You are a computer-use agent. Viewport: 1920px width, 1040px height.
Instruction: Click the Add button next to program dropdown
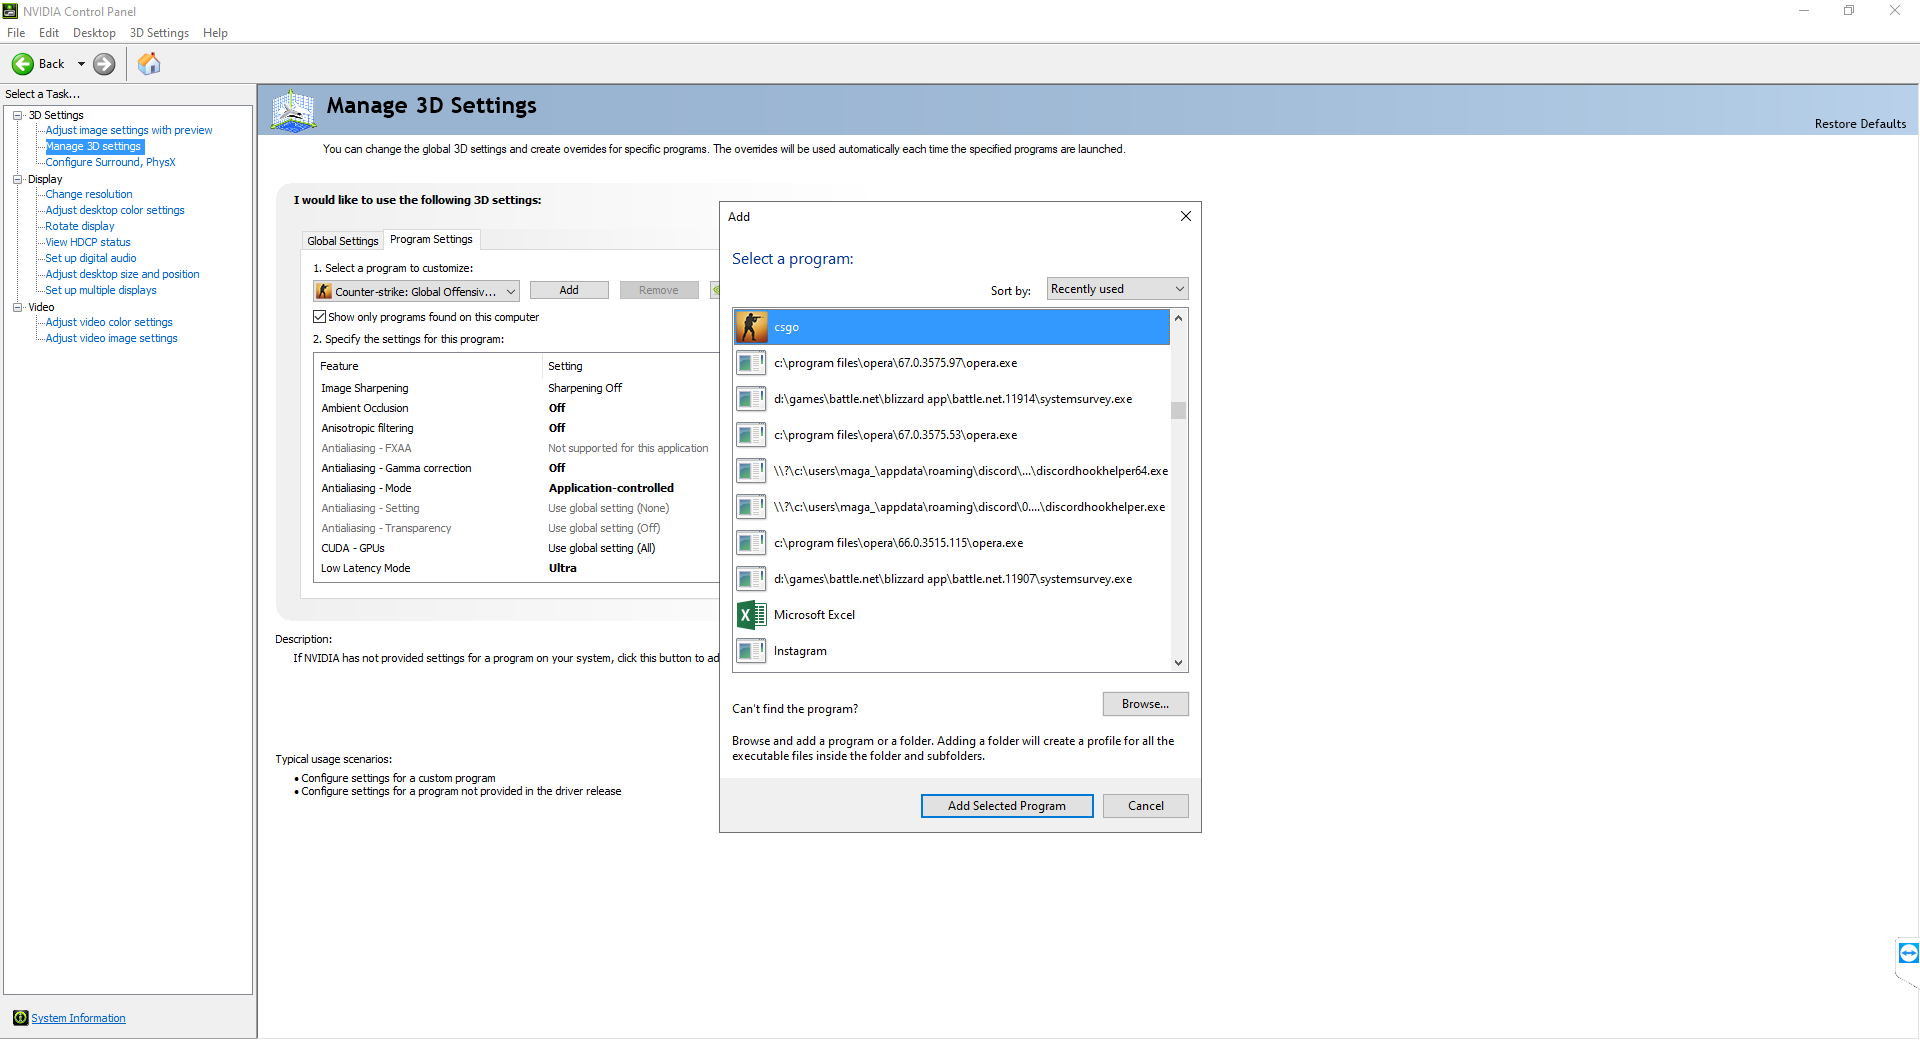(x=569, y=290)
